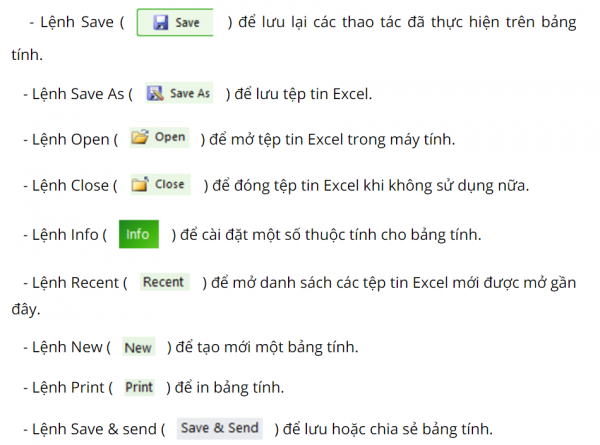Click the blue floppy disk Save icon
The height and width of the screenshot is (445, 600).
(x=161, y=23)
